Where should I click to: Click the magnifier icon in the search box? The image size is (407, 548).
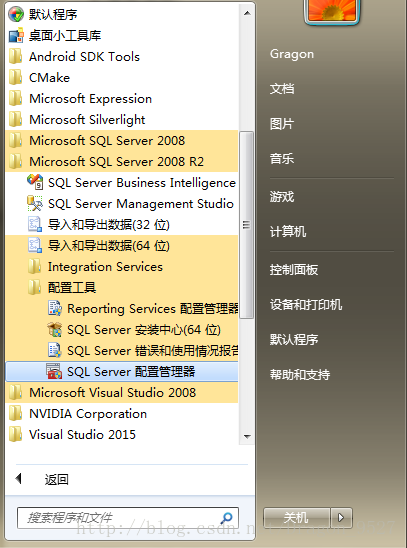click(227, 518)
